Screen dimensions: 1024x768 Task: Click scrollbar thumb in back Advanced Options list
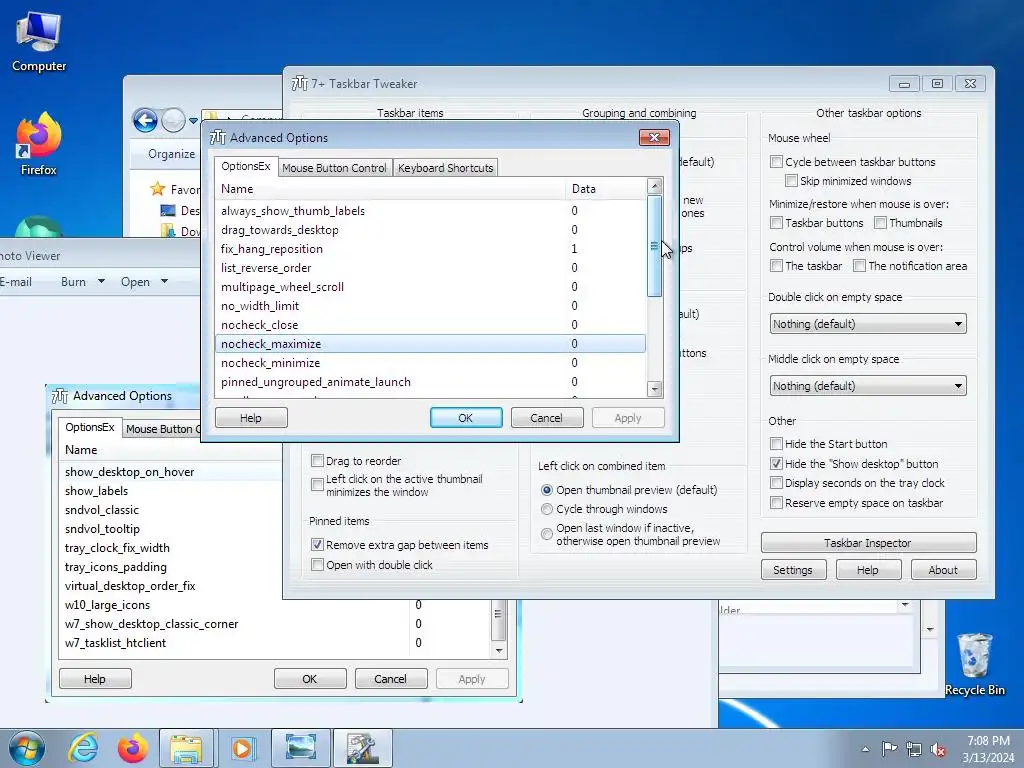click(x=498, y=620)
